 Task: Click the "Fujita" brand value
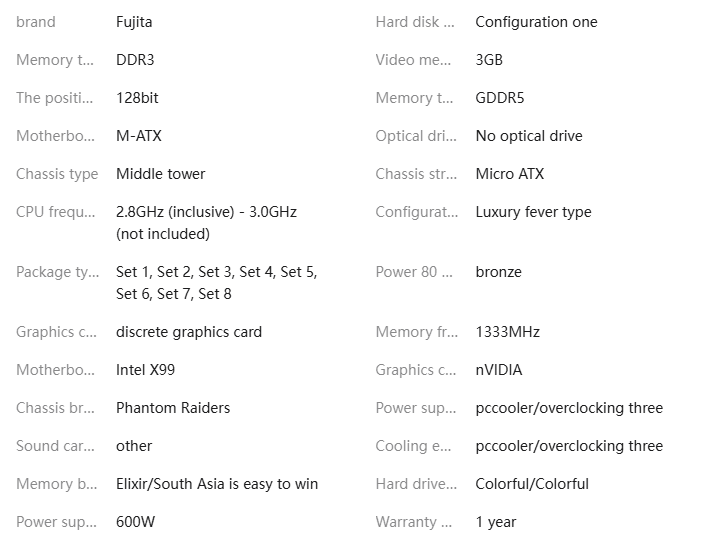[x=134, y=22]
